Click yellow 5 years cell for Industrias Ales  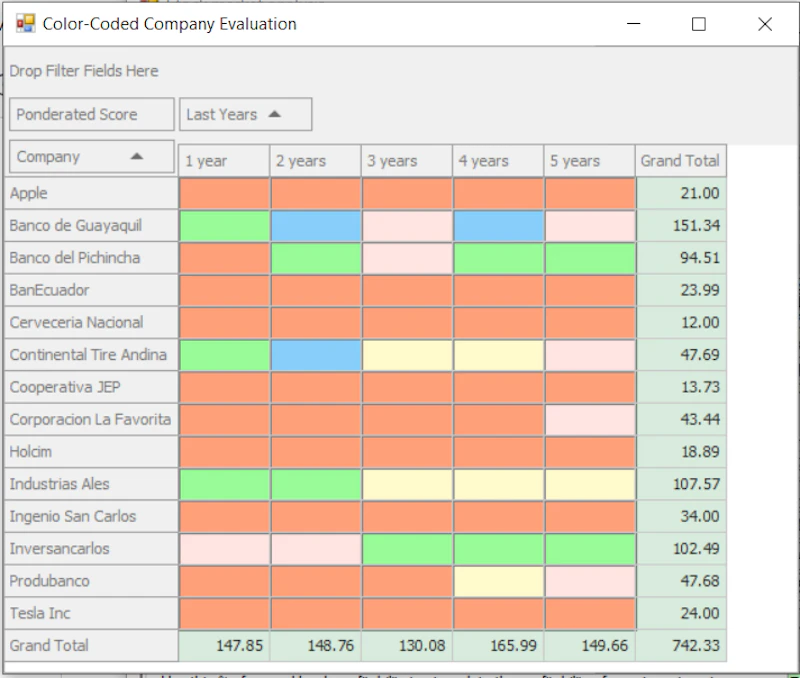[590, 484]
